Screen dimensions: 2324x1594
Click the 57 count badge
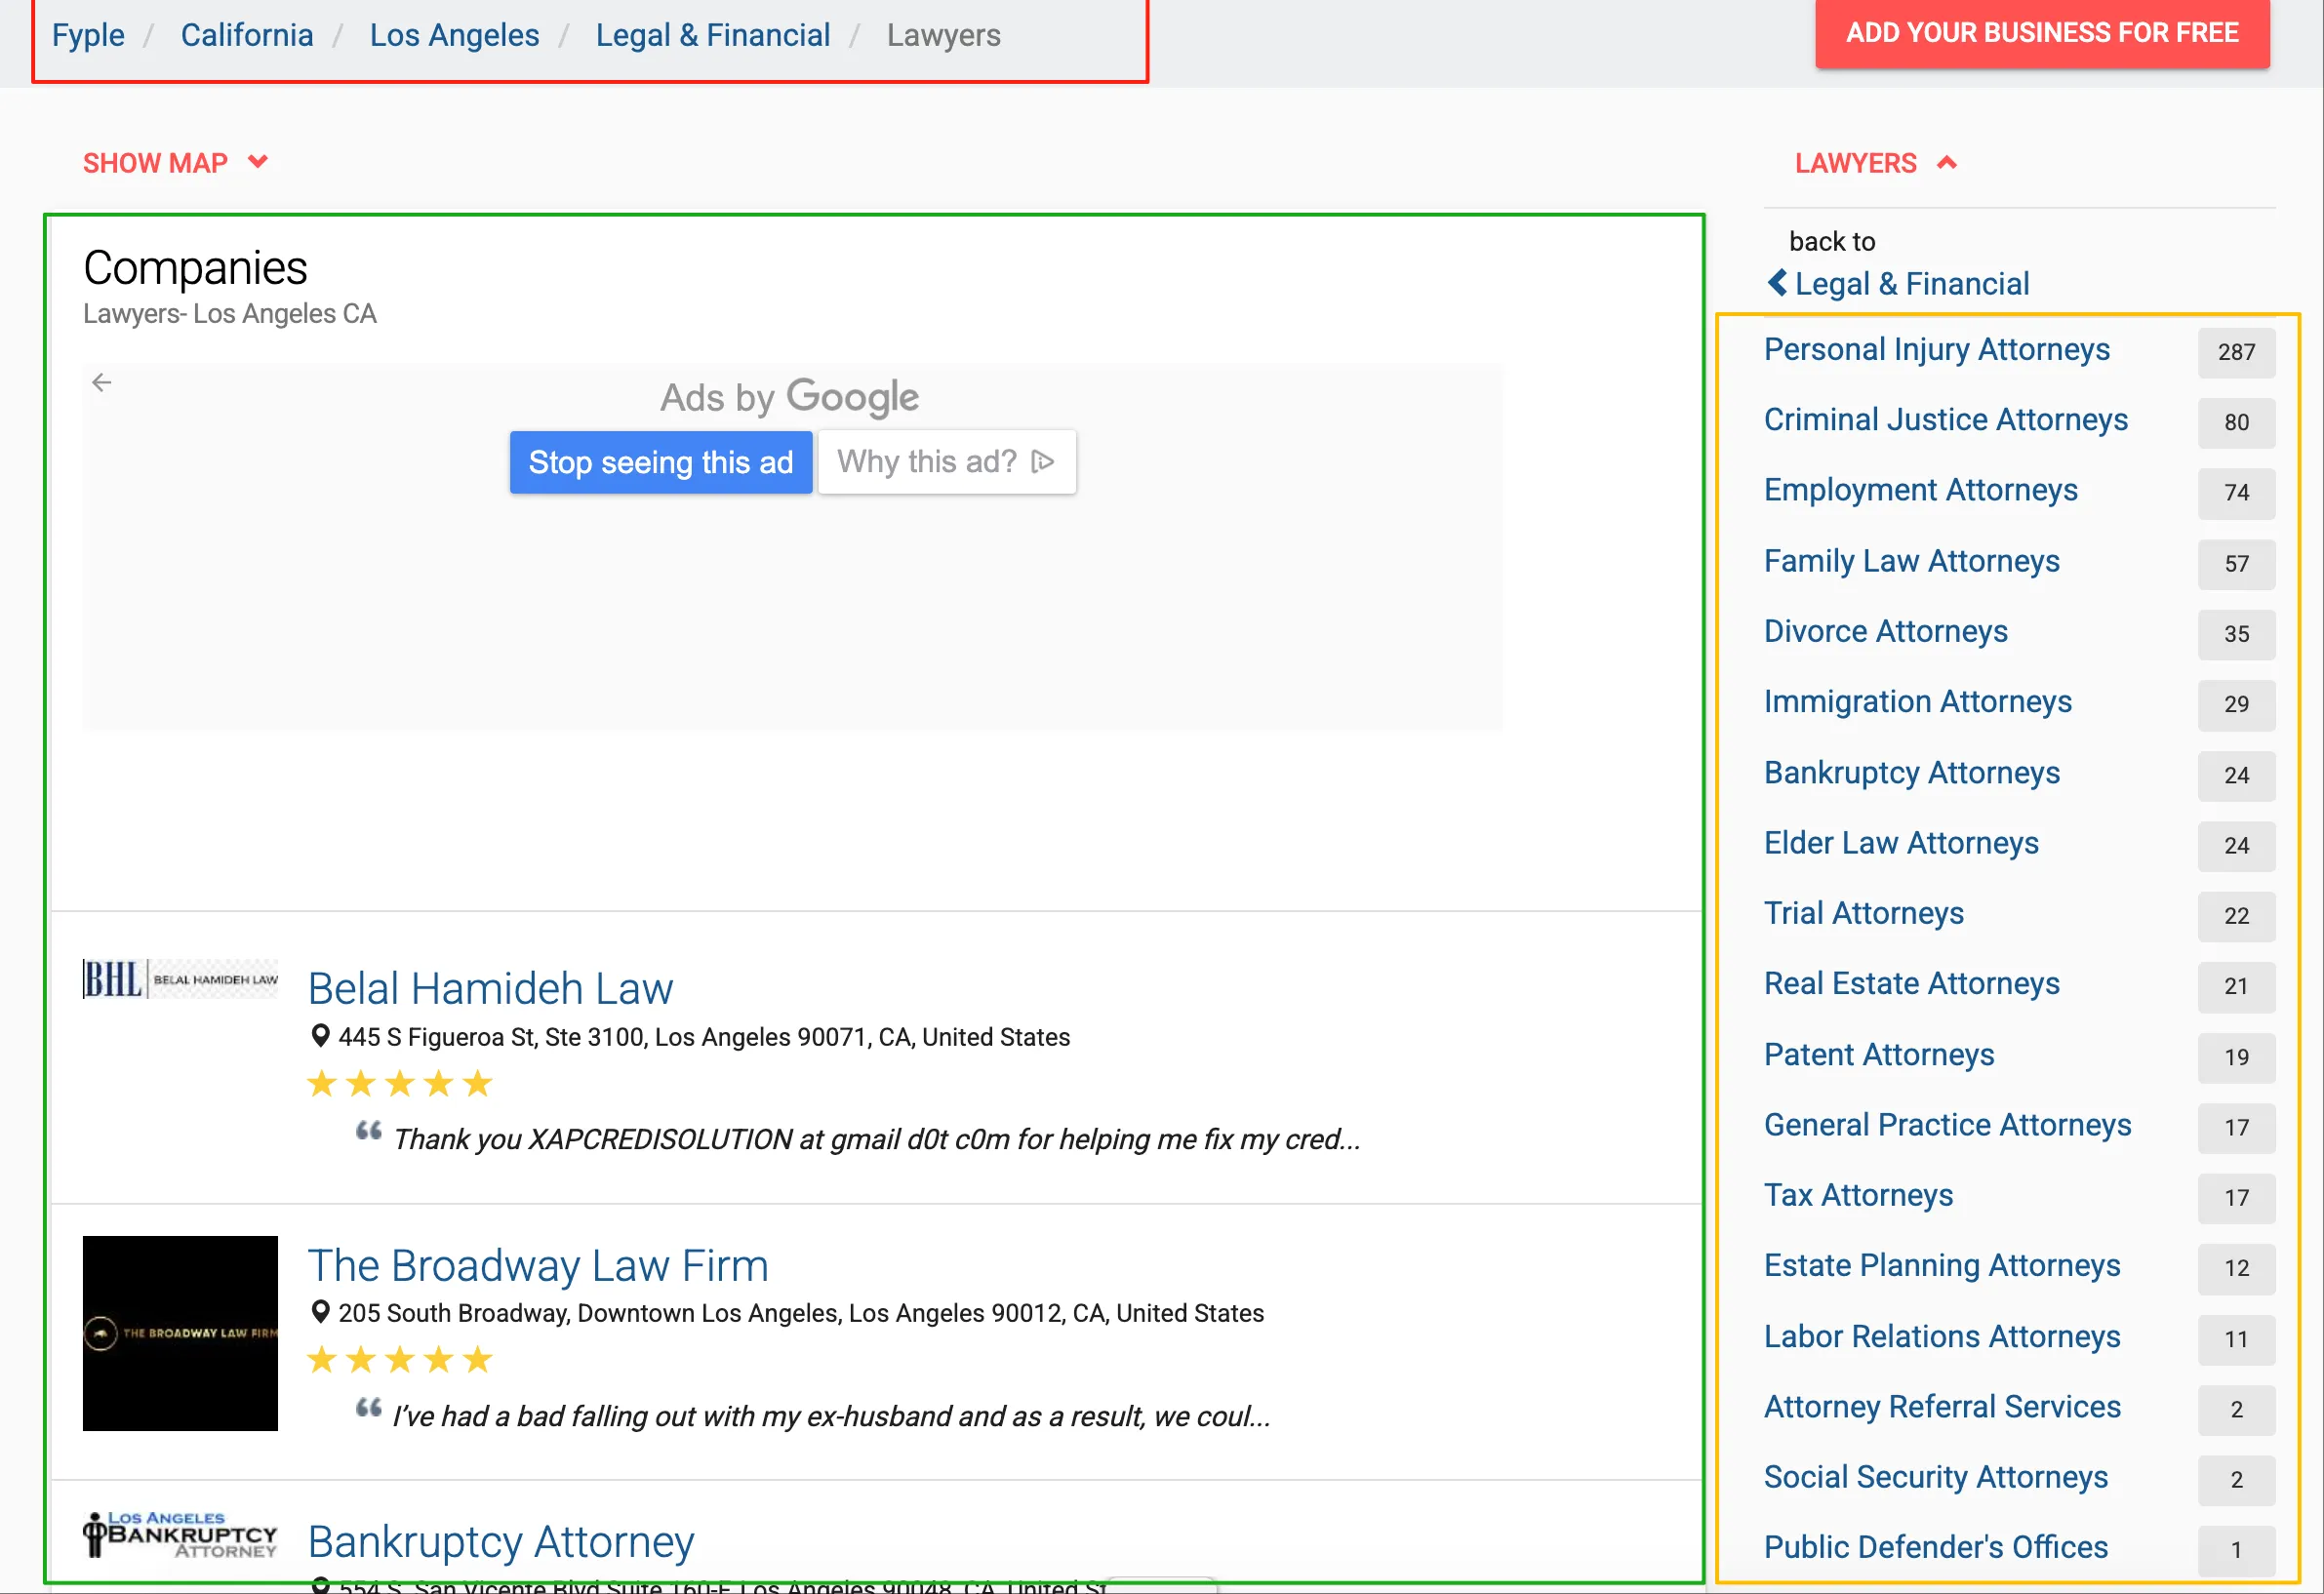click(x=2236, y=564)
